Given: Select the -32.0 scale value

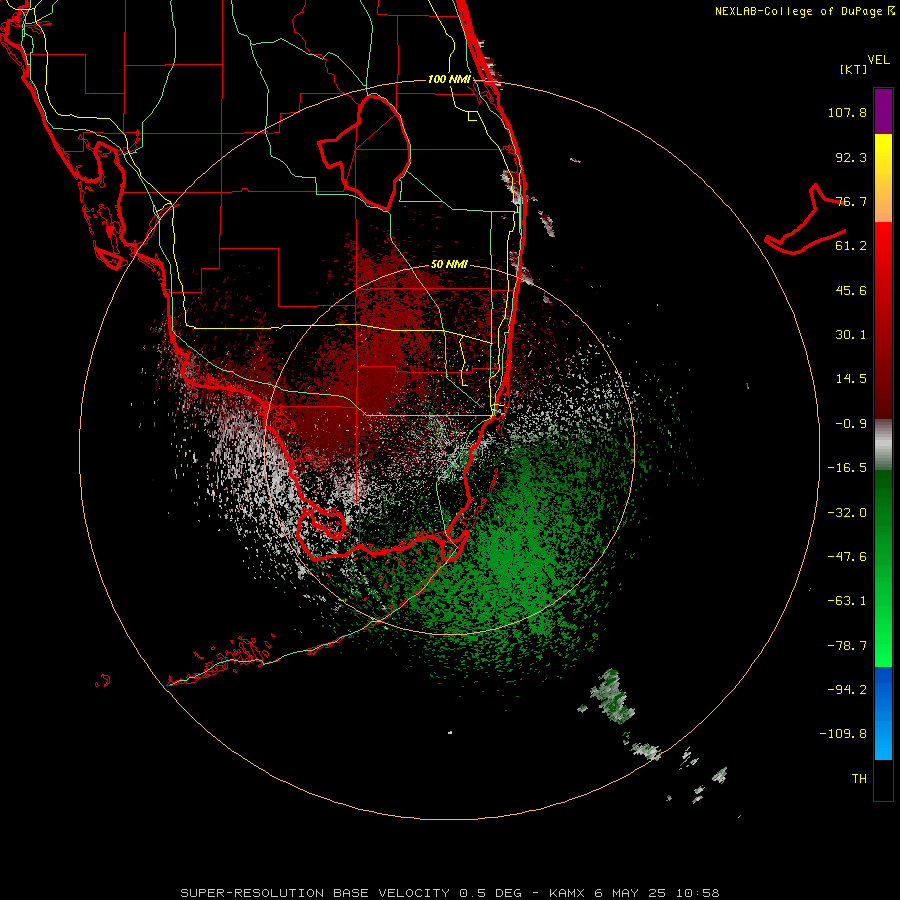Looking at the screenshot, I should 847,513.
